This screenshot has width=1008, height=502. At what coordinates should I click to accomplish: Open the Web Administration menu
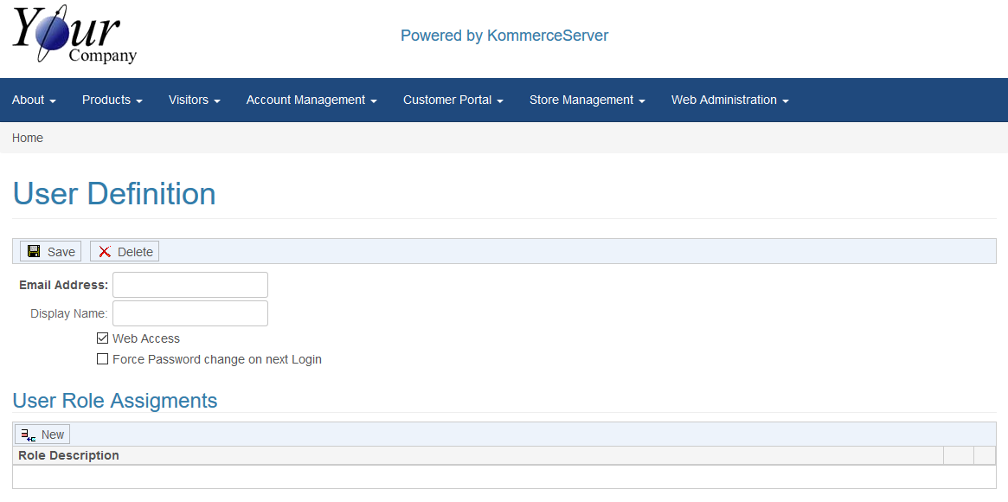(x=730, y=100)
